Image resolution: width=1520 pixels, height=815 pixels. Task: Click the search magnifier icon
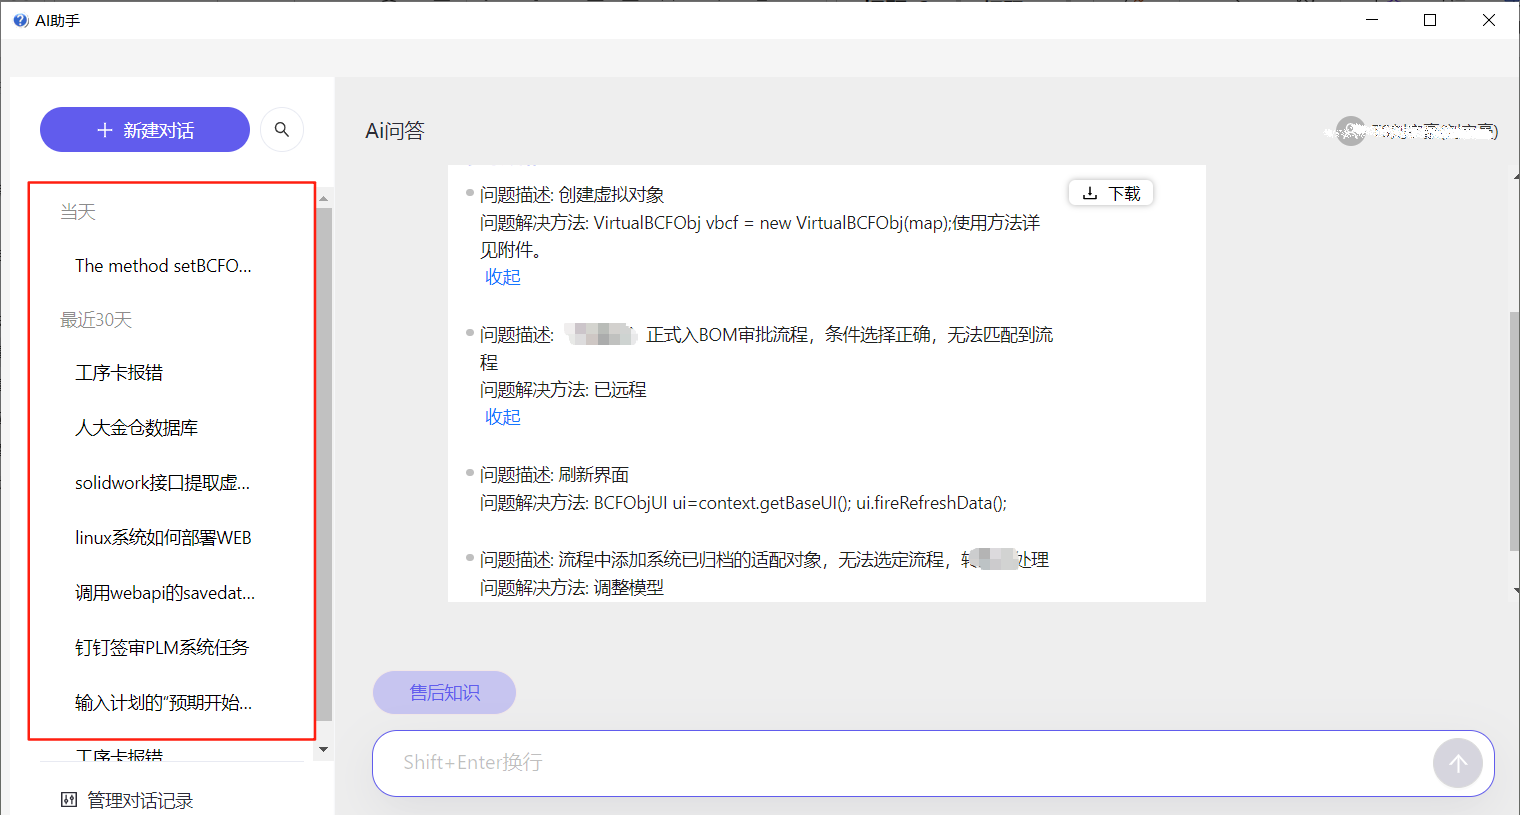[x=282, y=130]
